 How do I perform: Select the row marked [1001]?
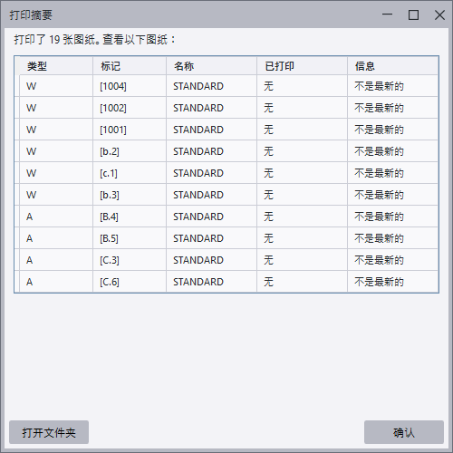[229, 130]
